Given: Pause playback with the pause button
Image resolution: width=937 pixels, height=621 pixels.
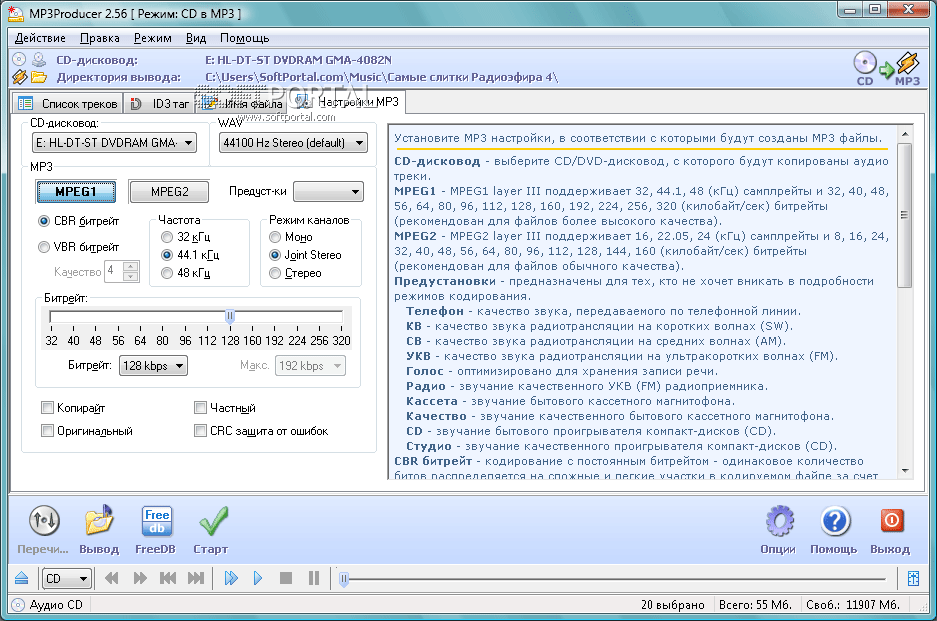Looking at the screenshot, I should click(314, 578).
